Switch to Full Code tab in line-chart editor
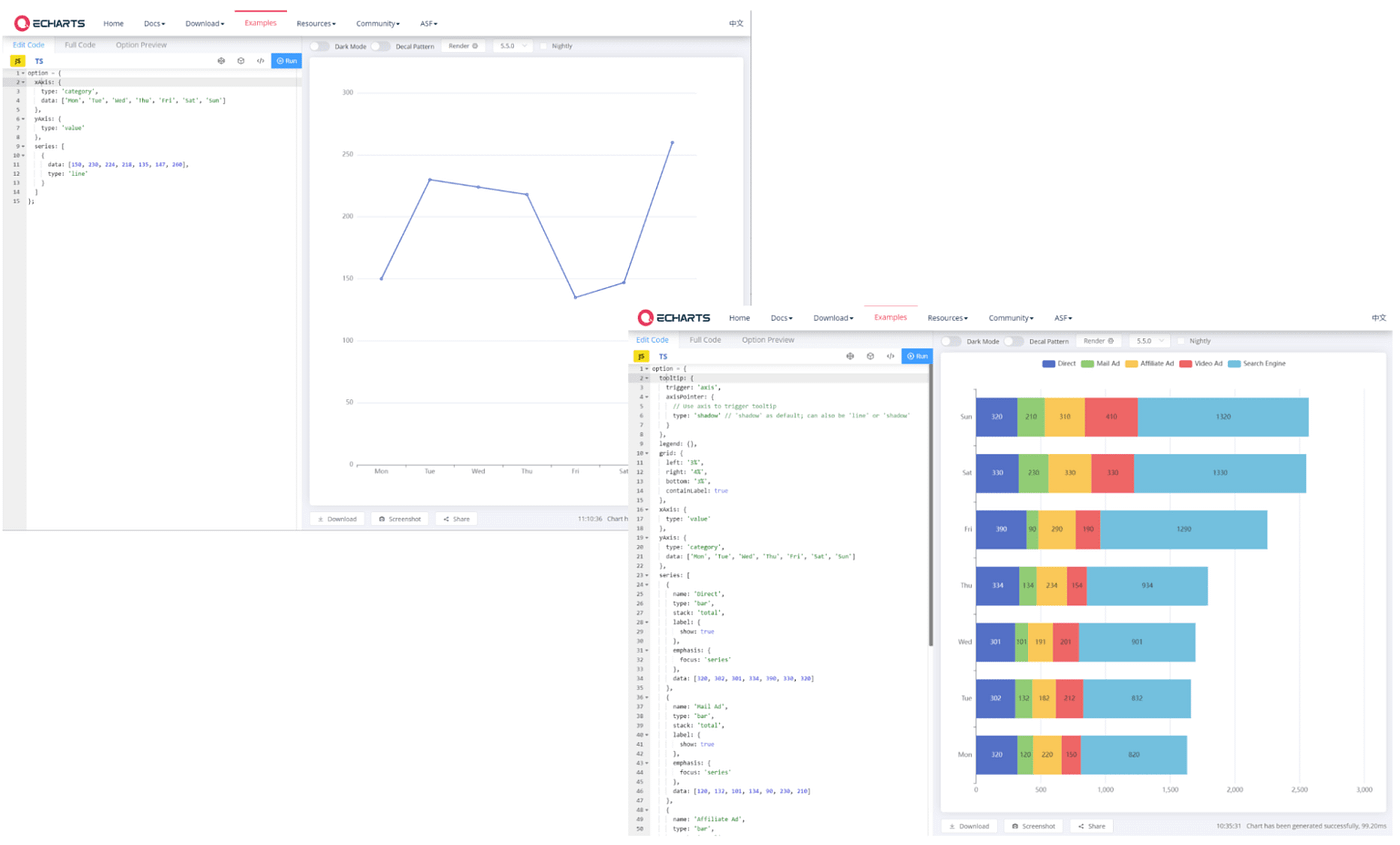1400x845 pixels. [x=80, y=45]
